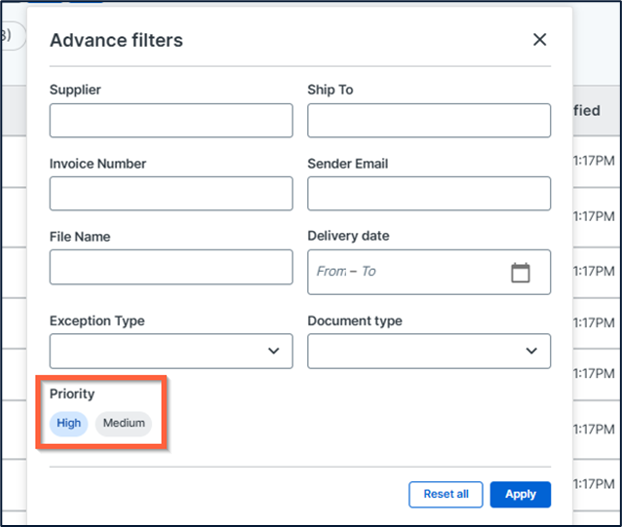Toggle the High priority chip
Image resolution: width=622 pixels, height=527 pixels.
click(69, 424)
